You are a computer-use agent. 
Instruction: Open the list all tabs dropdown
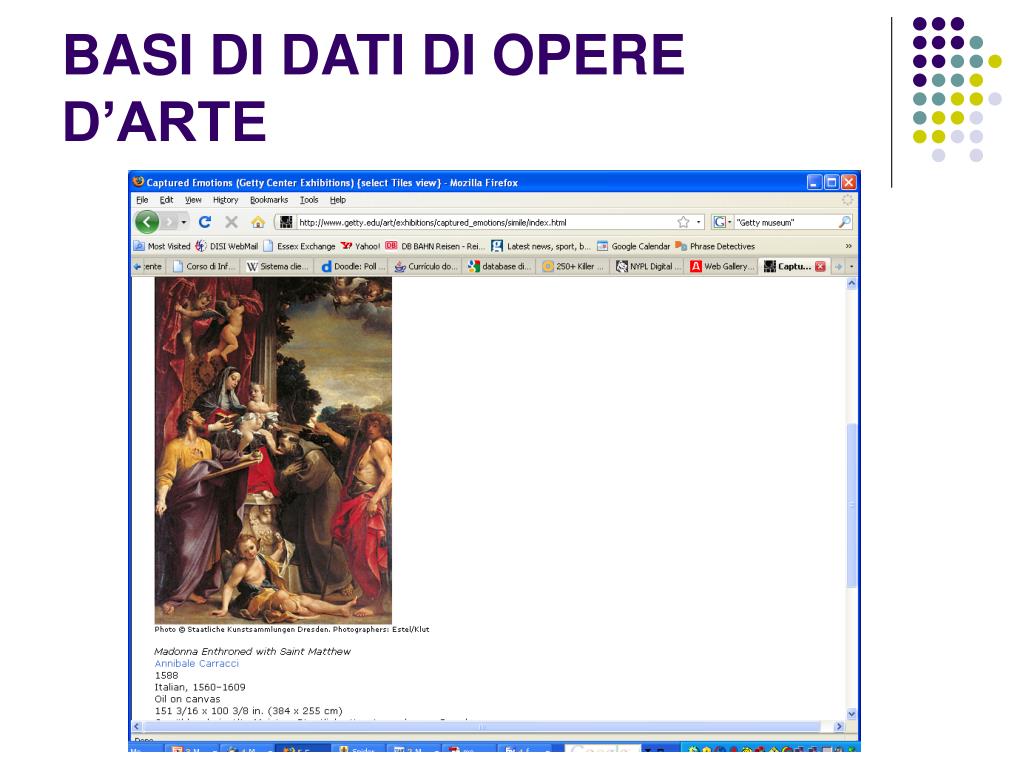click(851, 266)
